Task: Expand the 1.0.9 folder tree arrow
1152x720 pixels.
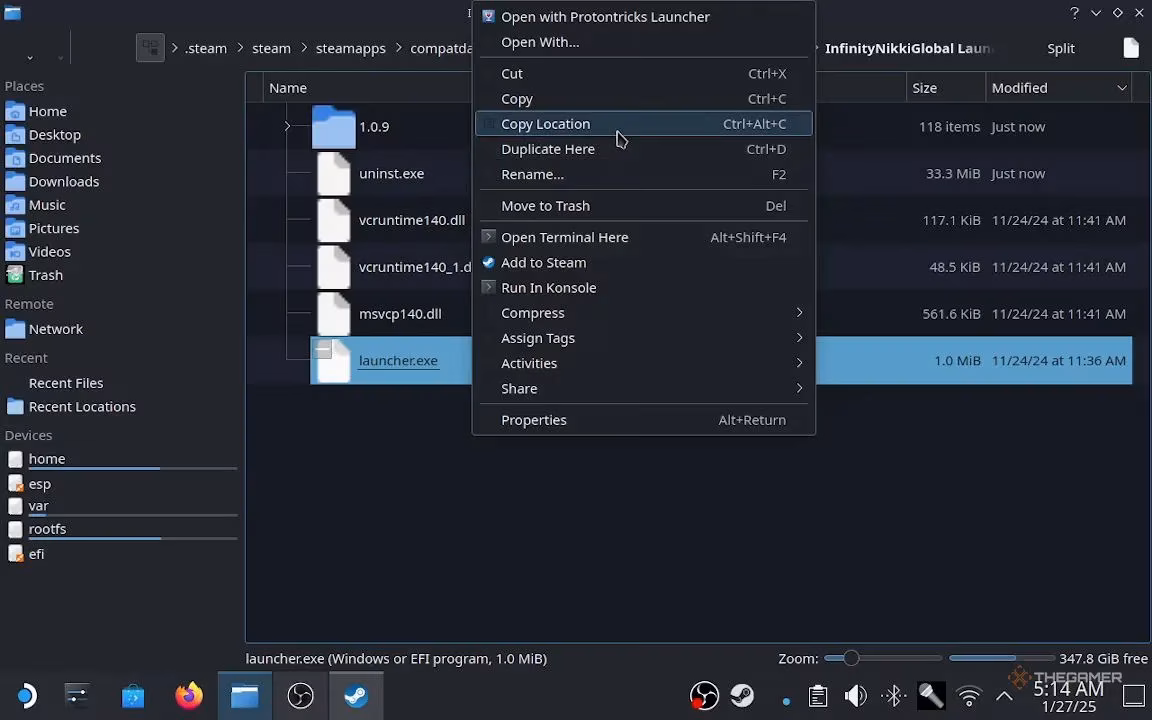Action: point(287,126)
